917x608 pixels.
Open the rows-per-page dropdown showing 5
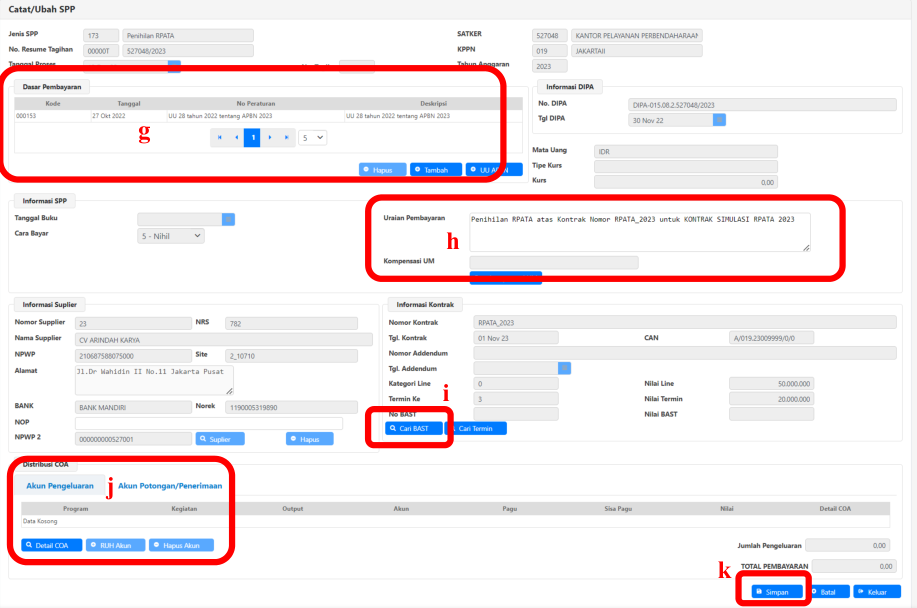click(x=313, y=138)
